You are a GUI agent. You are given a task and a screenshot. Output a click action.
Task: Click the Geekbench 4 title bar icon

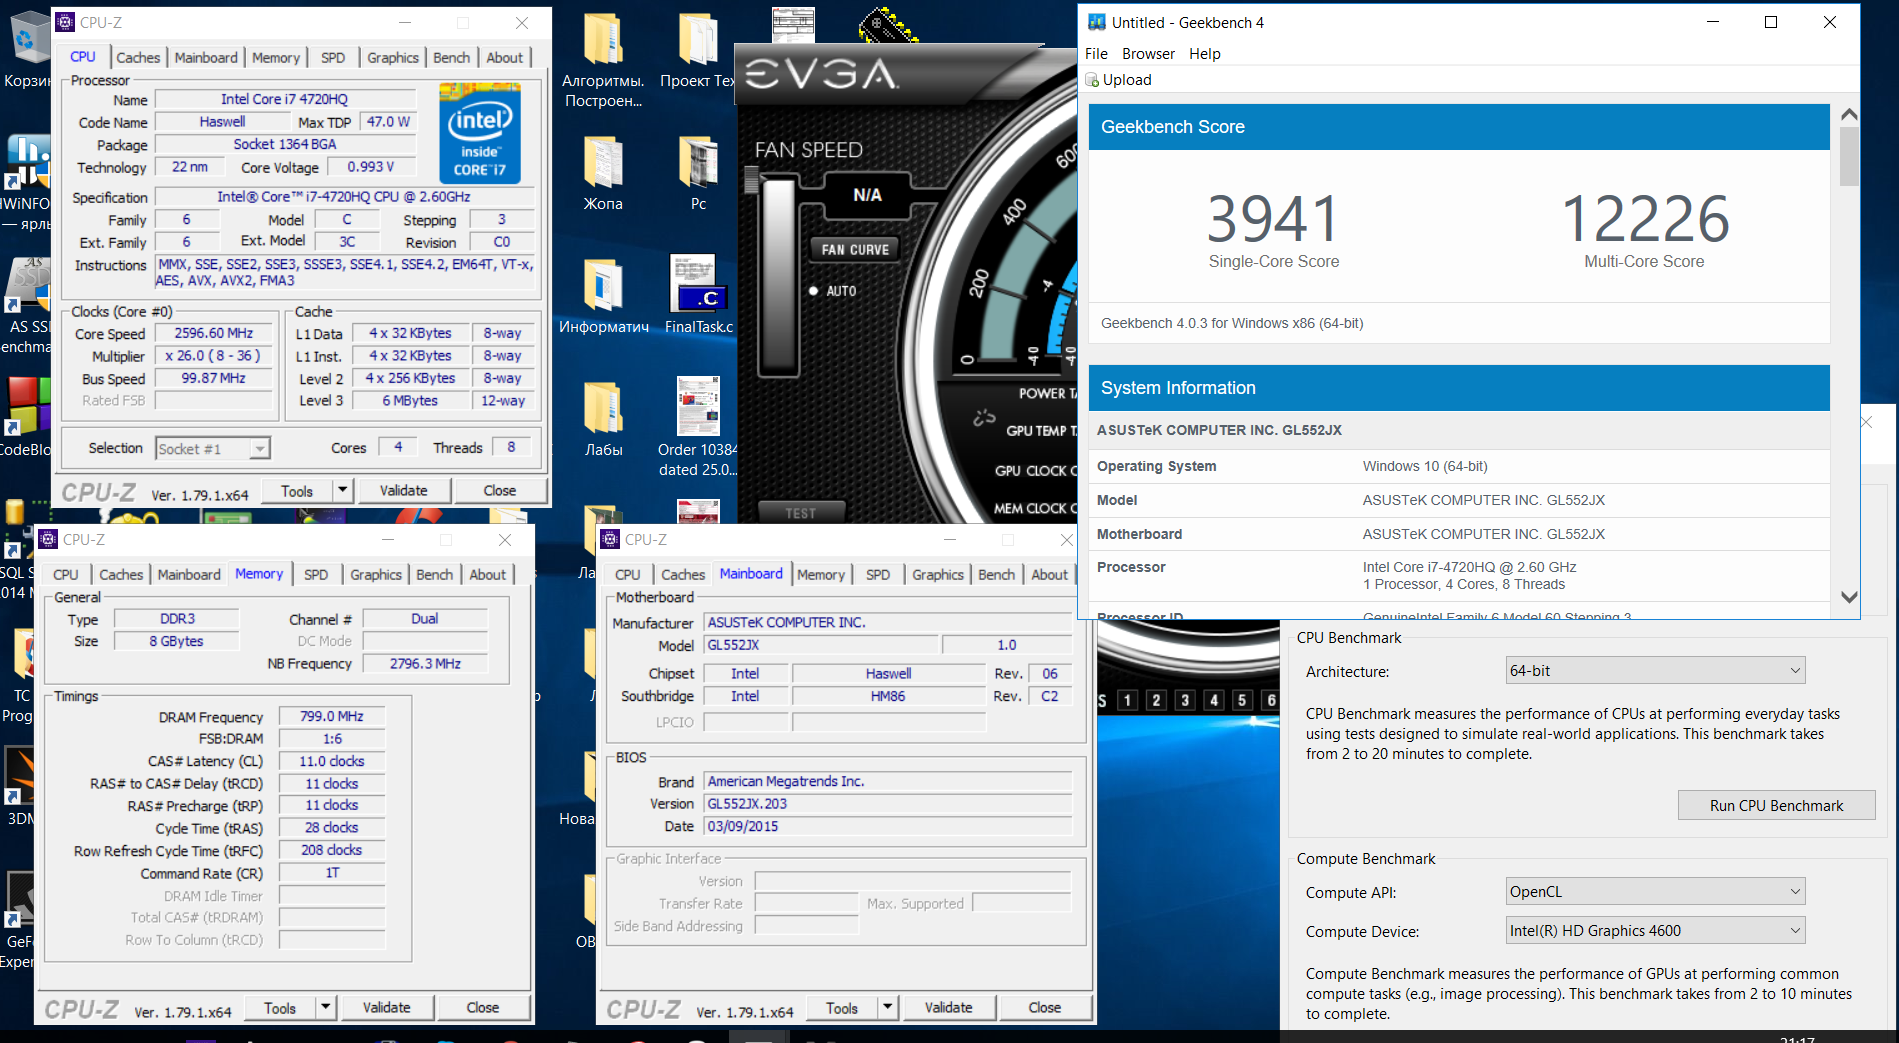point(1097,22)
